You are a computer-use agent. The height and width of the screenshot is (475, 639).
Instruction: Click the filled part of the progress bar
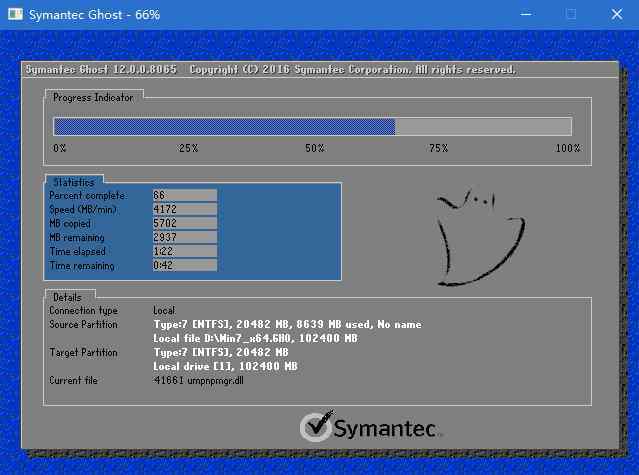coord(224,126)
